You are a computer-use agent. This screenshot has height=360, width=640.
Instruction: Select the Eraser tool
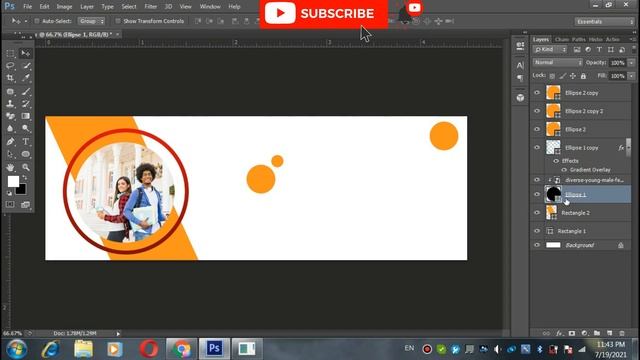coord(10,116)
